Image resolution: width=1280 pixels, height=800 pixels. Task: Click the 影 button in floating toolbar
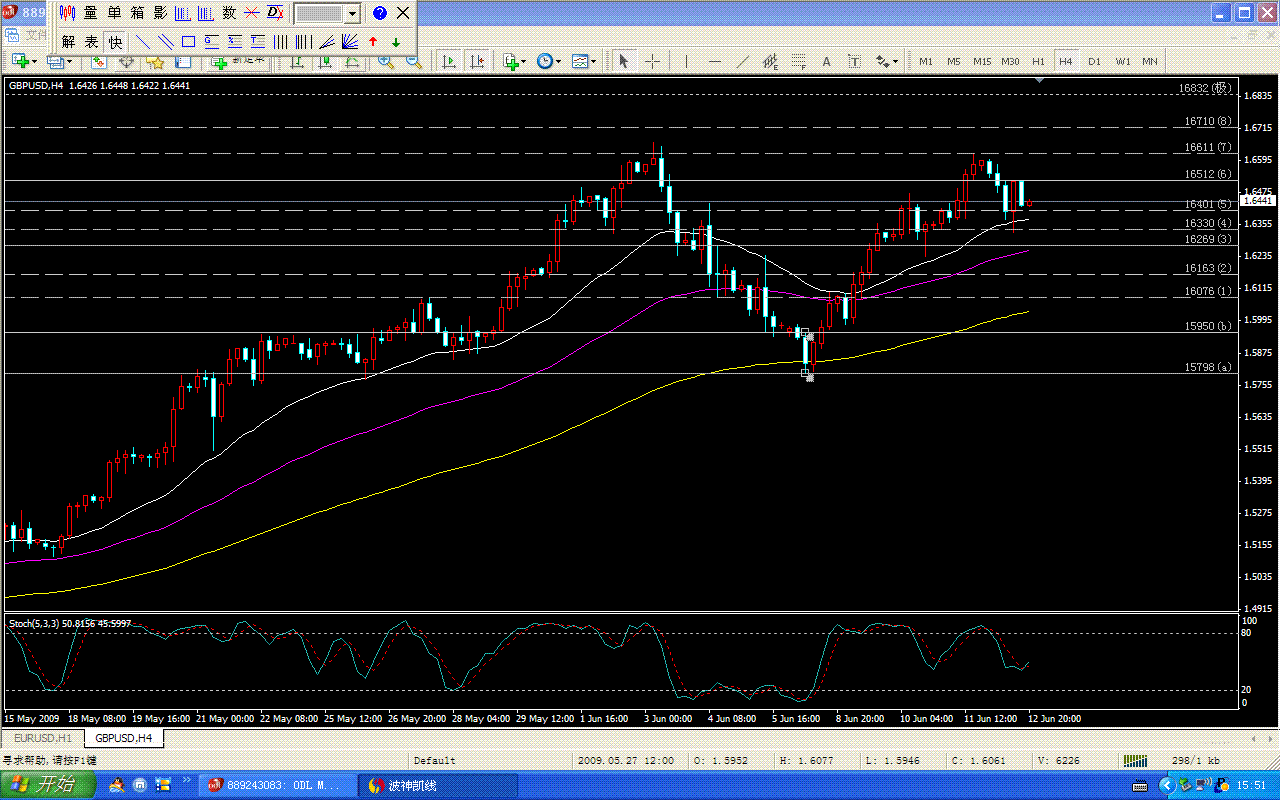tap(160, 13)
